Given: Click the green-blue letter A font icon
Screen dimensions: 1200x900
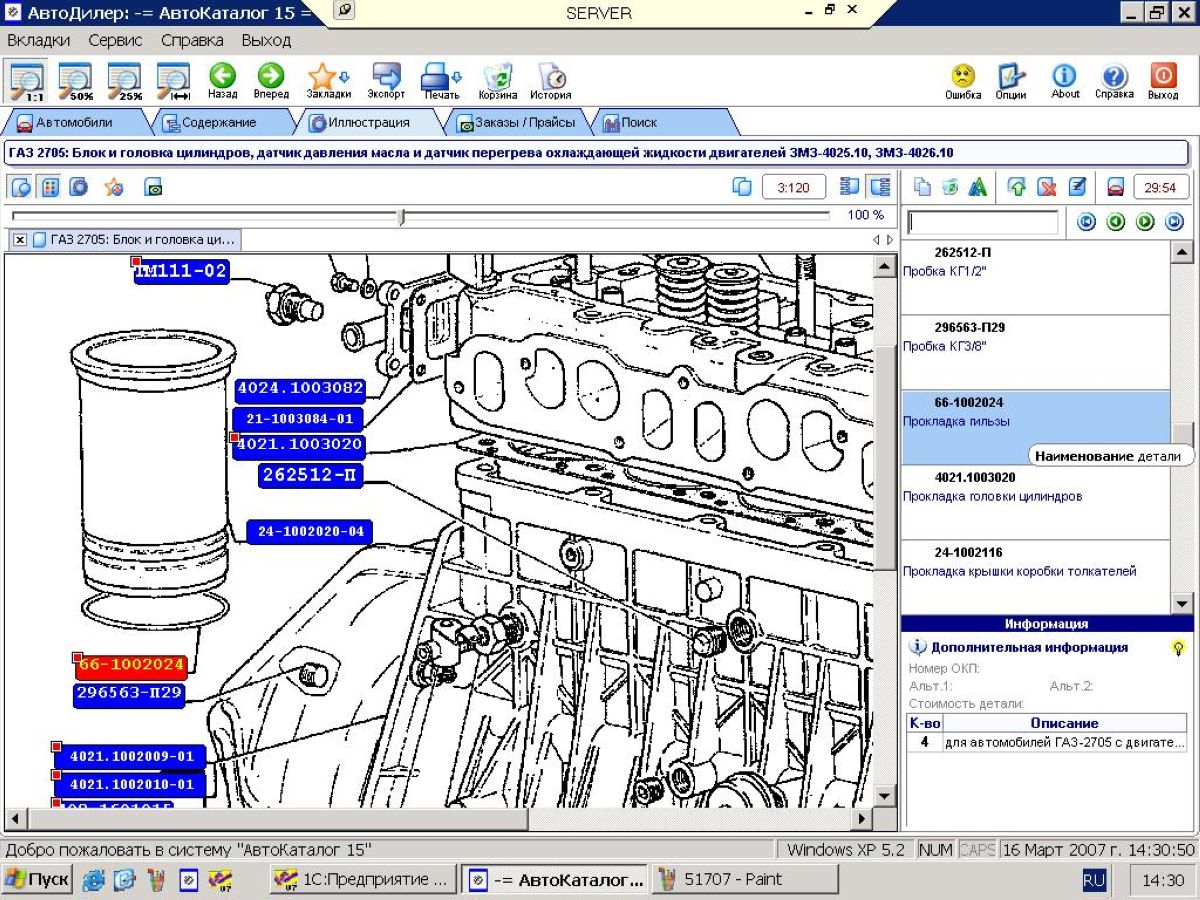Looking at the screenshot, I should 977,187.
